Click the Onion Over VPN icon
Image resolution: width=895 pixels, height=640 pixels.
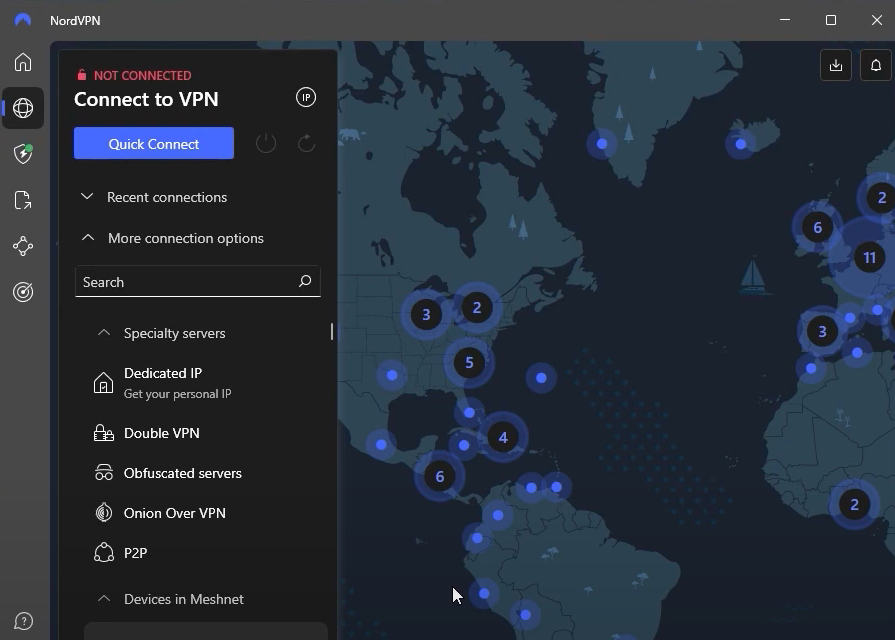click(x=103, y=513)
